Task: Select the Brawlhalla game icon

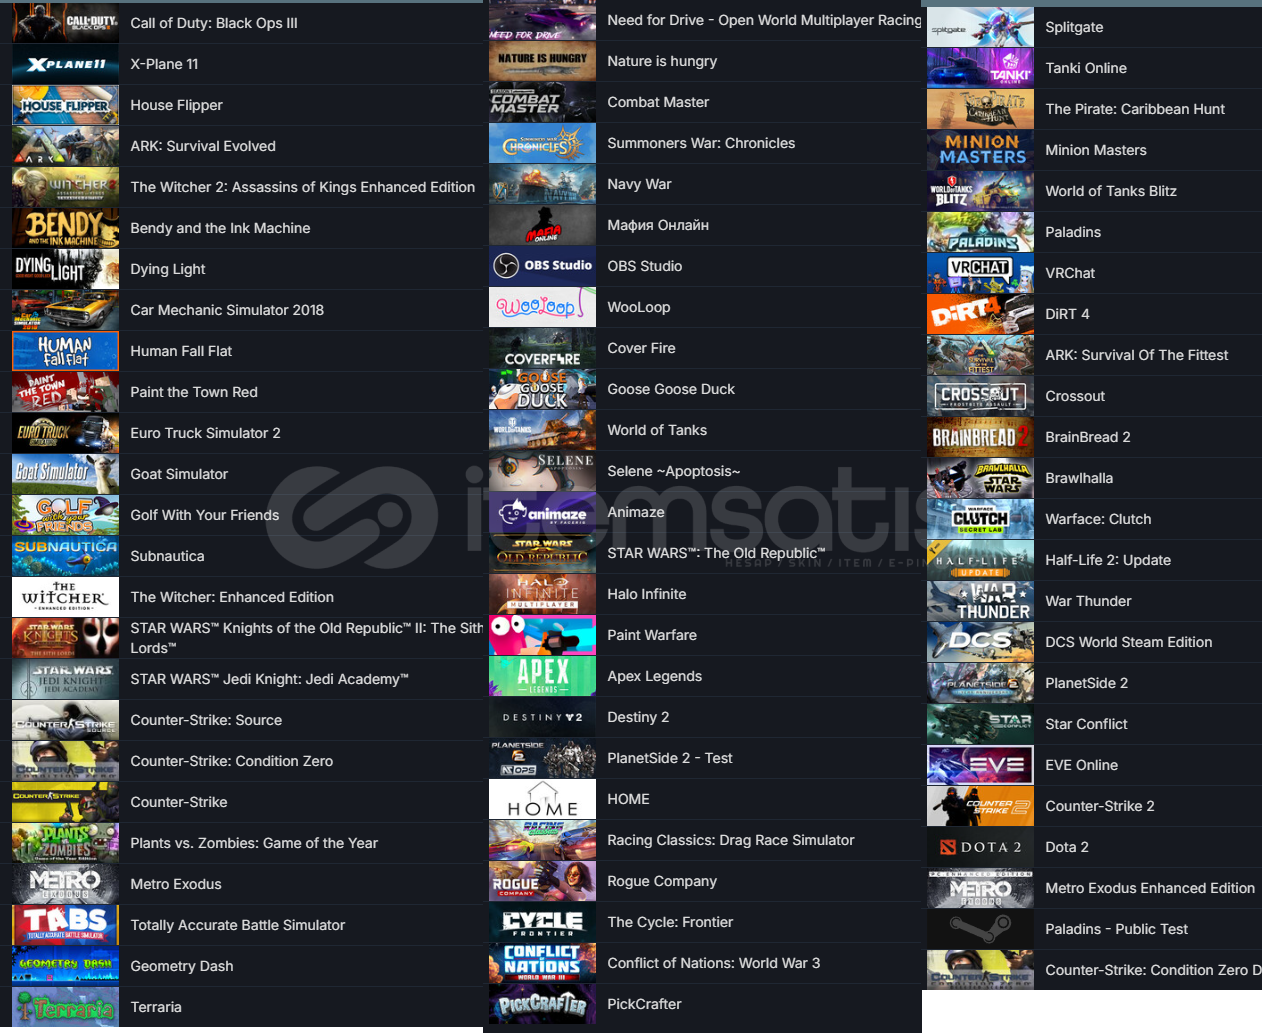Action: [x=980, y=478]
